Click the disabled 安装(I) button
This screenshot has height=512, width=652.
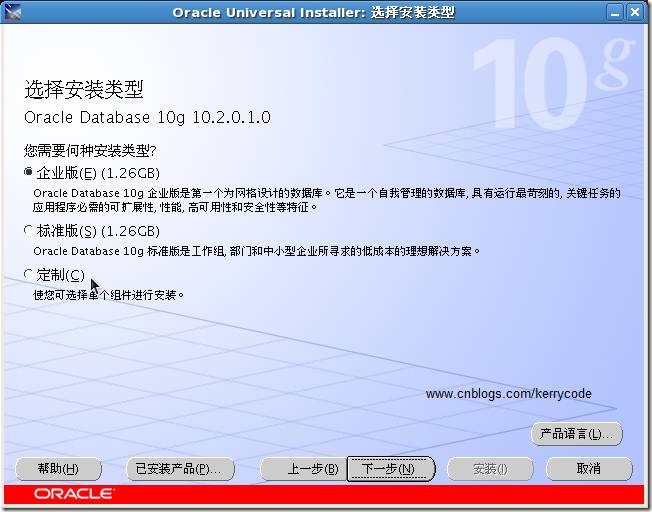click(x=490, y=469)
